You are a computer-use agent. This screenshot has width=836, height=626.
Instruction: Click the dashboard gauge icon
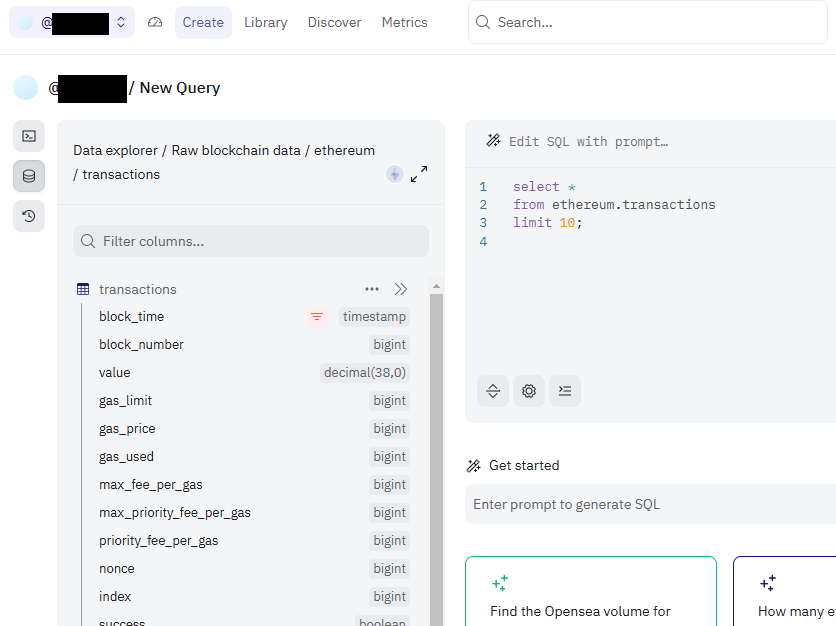(x=155, y=22)
